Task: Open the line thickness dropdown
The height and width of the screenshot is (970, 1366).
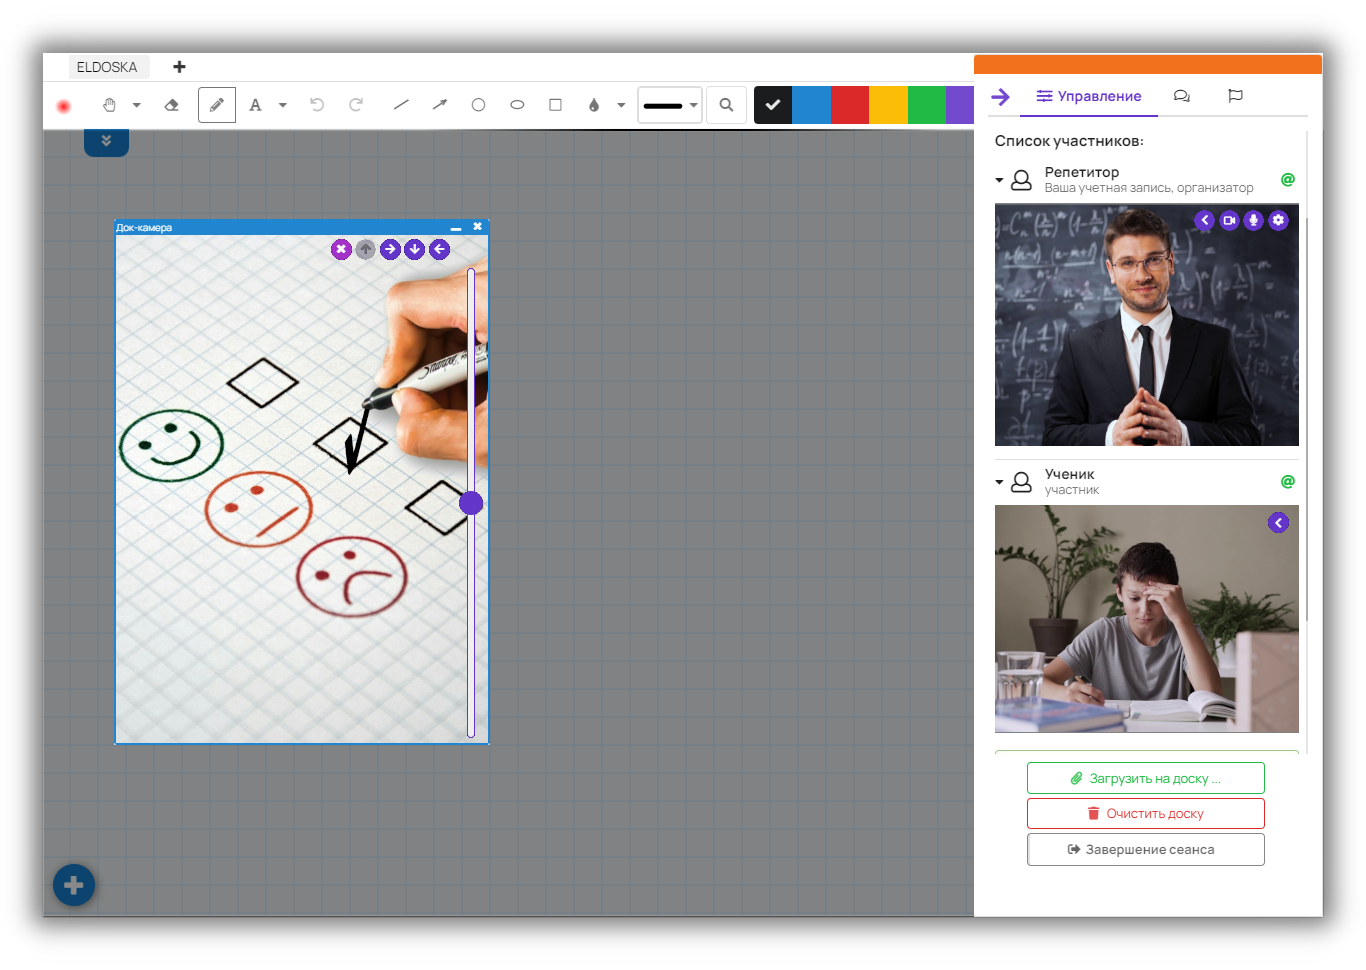Action: point(669,105)
